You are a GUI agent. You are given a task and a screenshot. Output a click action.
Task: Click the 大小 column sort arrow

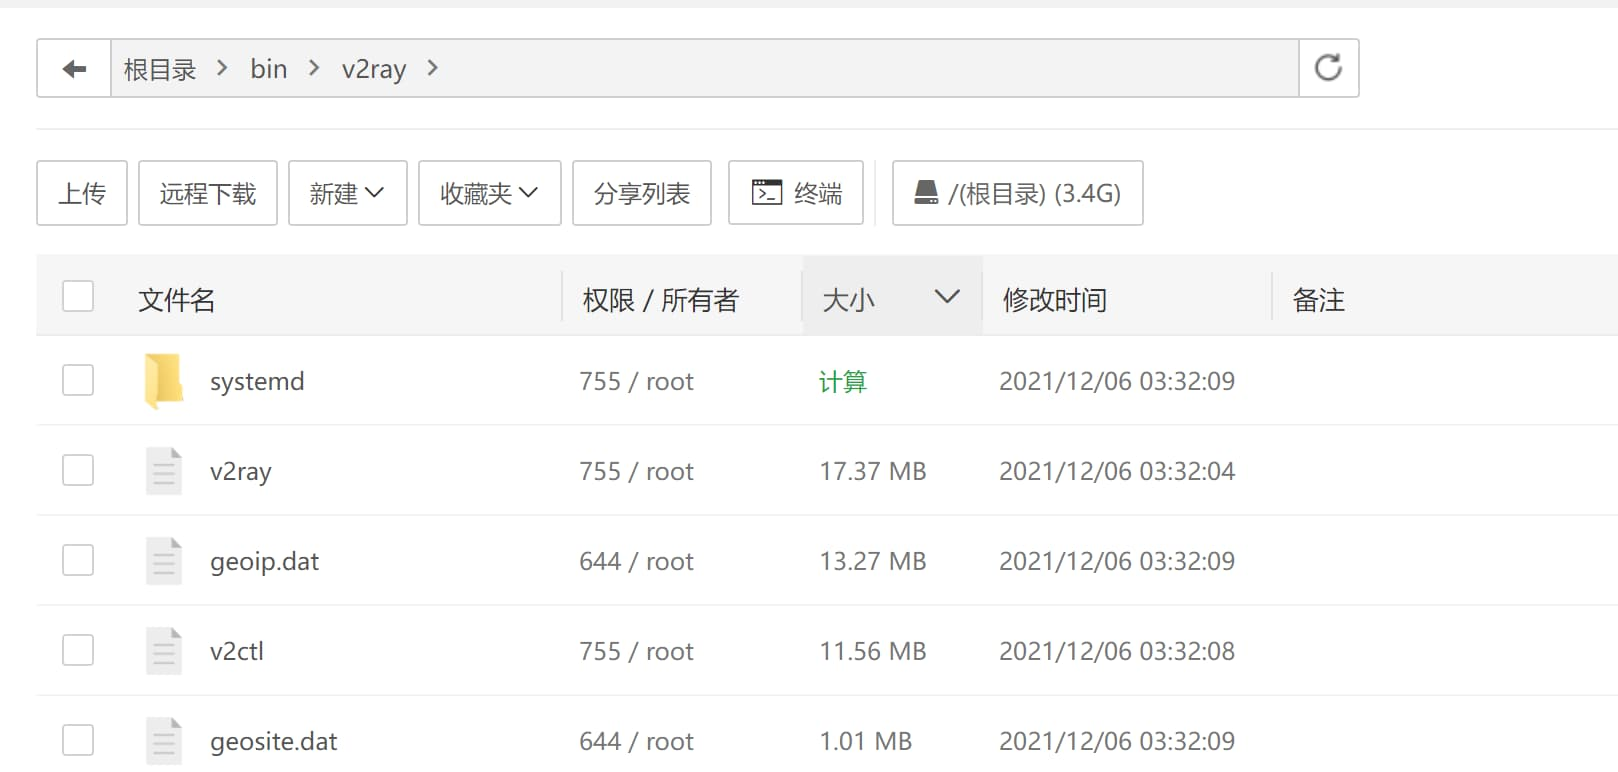click(947, 296)
